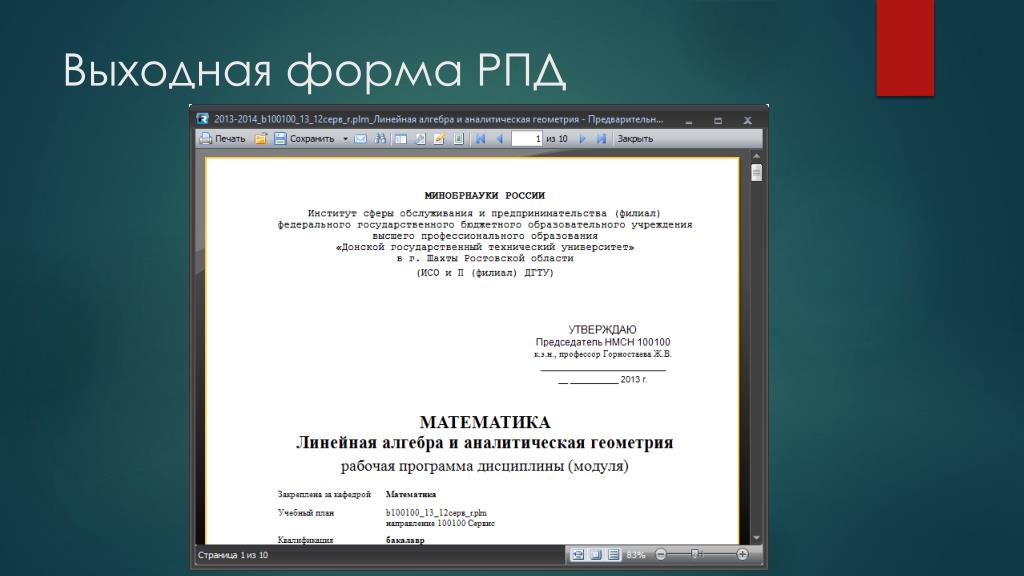This screenshot has width=1024, height=576.
Task: Go to next page arrow
Action: 583,138
